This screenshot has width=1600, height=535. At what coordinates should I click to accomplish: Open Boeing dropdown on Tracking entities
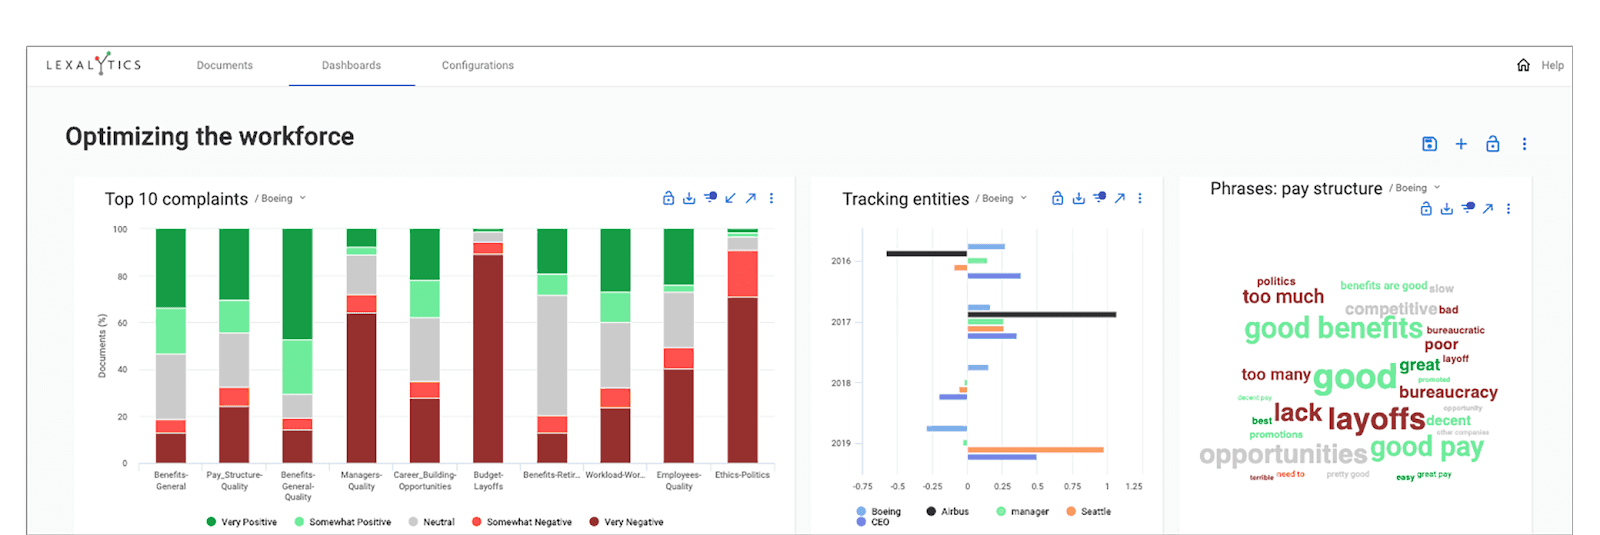(x=1003, y=198)
